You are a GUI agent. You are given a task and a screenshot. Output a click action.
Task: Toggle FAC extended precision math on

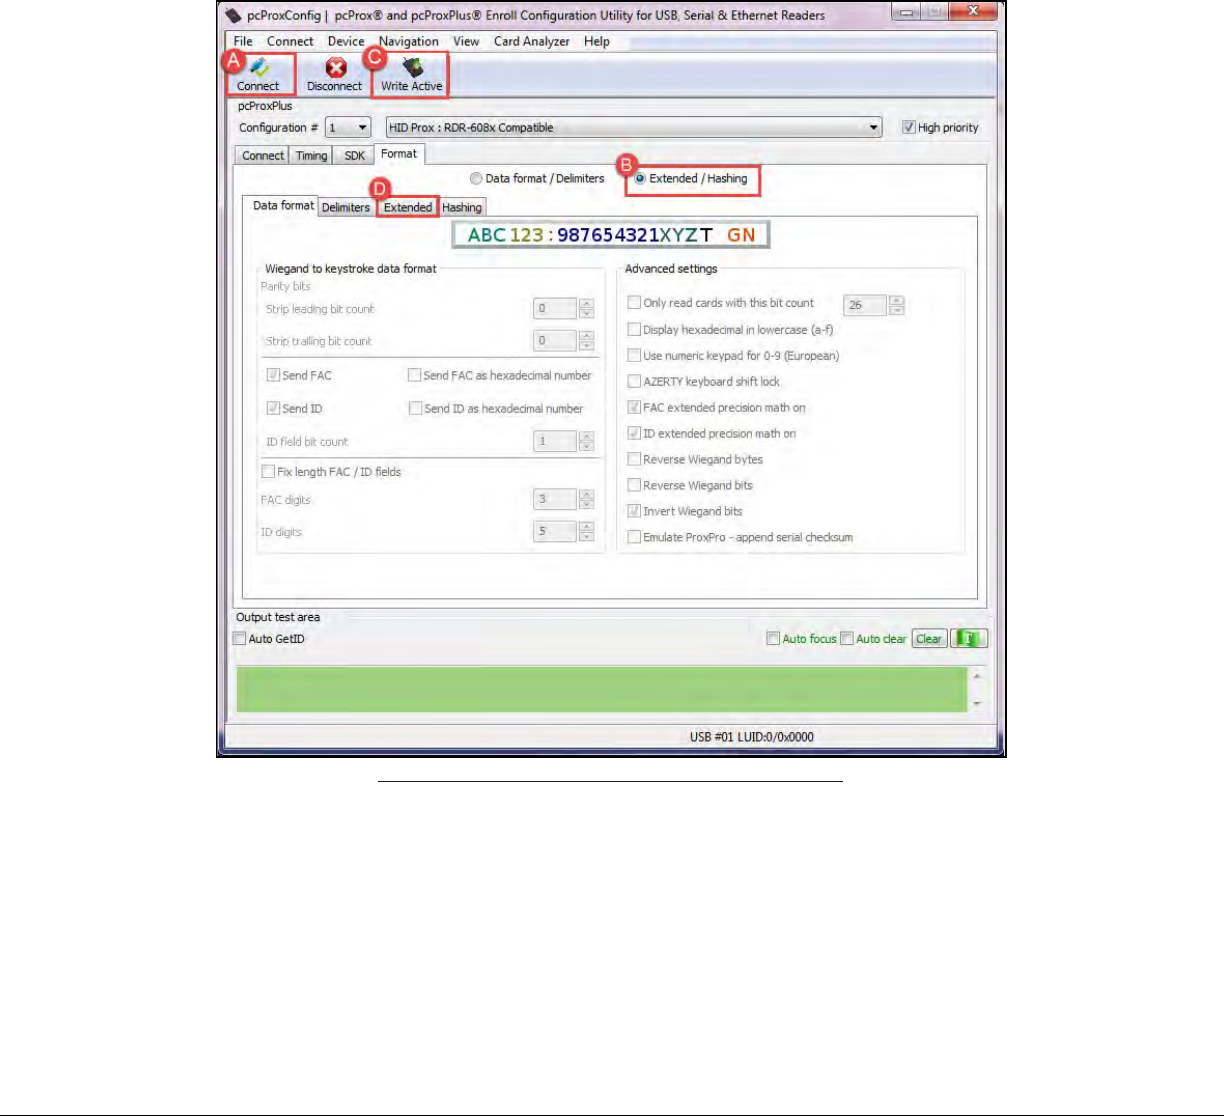click(x=634, y=408)
